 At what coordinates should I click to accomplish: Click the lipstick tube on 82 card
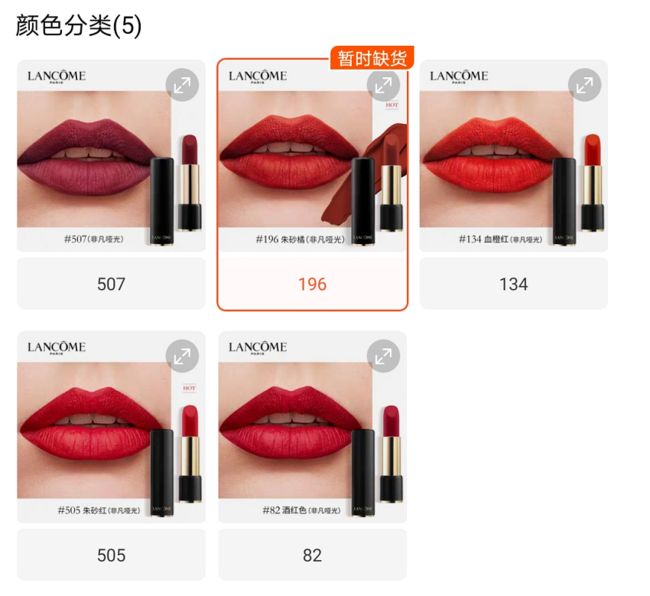[x=391, y=453]
